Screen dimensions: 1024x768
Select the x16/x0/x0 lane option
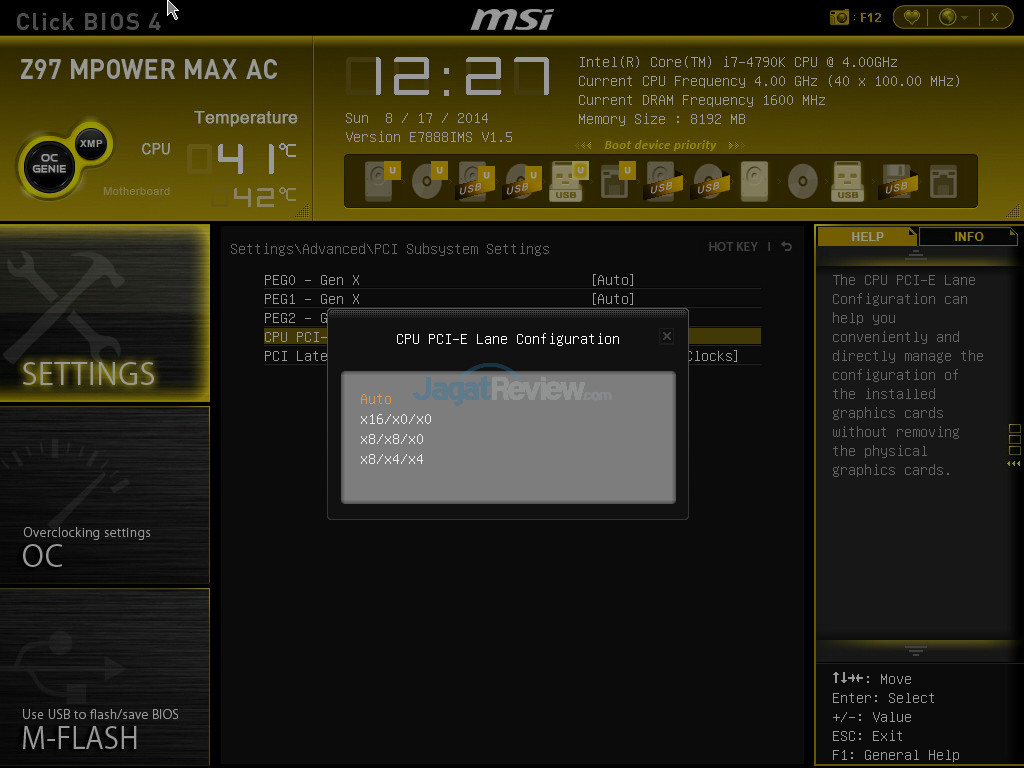[x=396, y=419]
